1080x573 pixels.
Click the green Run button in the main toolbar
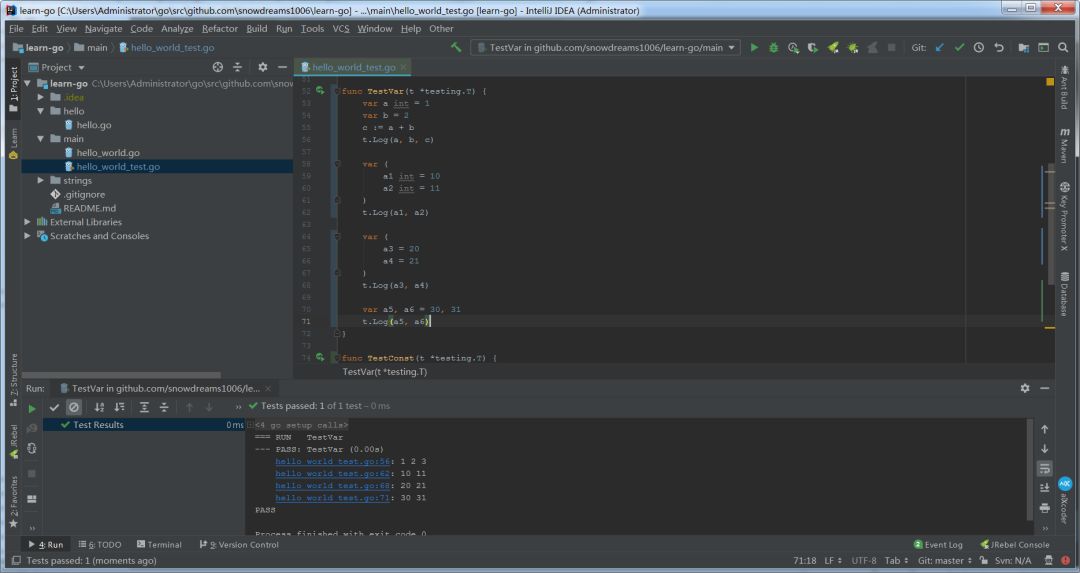(x=755, y=47)
